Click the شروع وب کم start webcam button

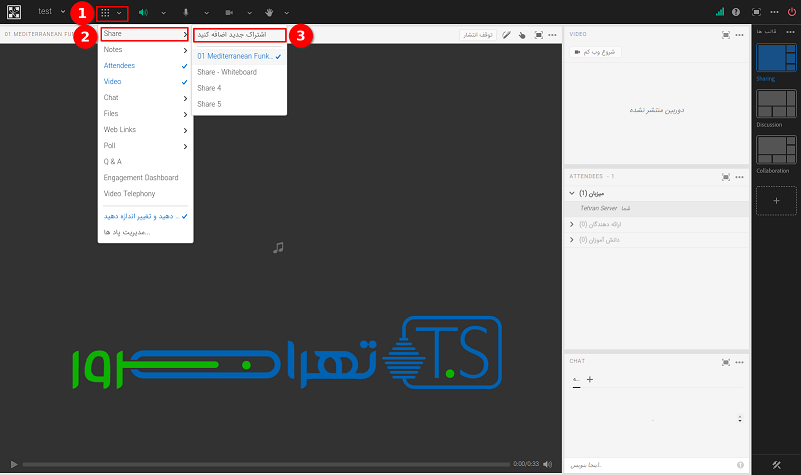click(595, 52)
